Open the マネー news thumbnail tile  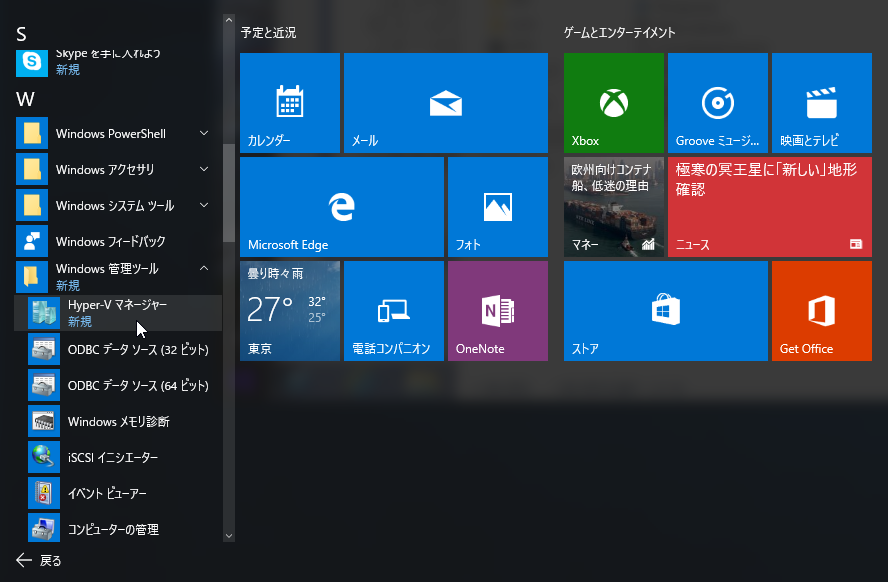point(614,207)
